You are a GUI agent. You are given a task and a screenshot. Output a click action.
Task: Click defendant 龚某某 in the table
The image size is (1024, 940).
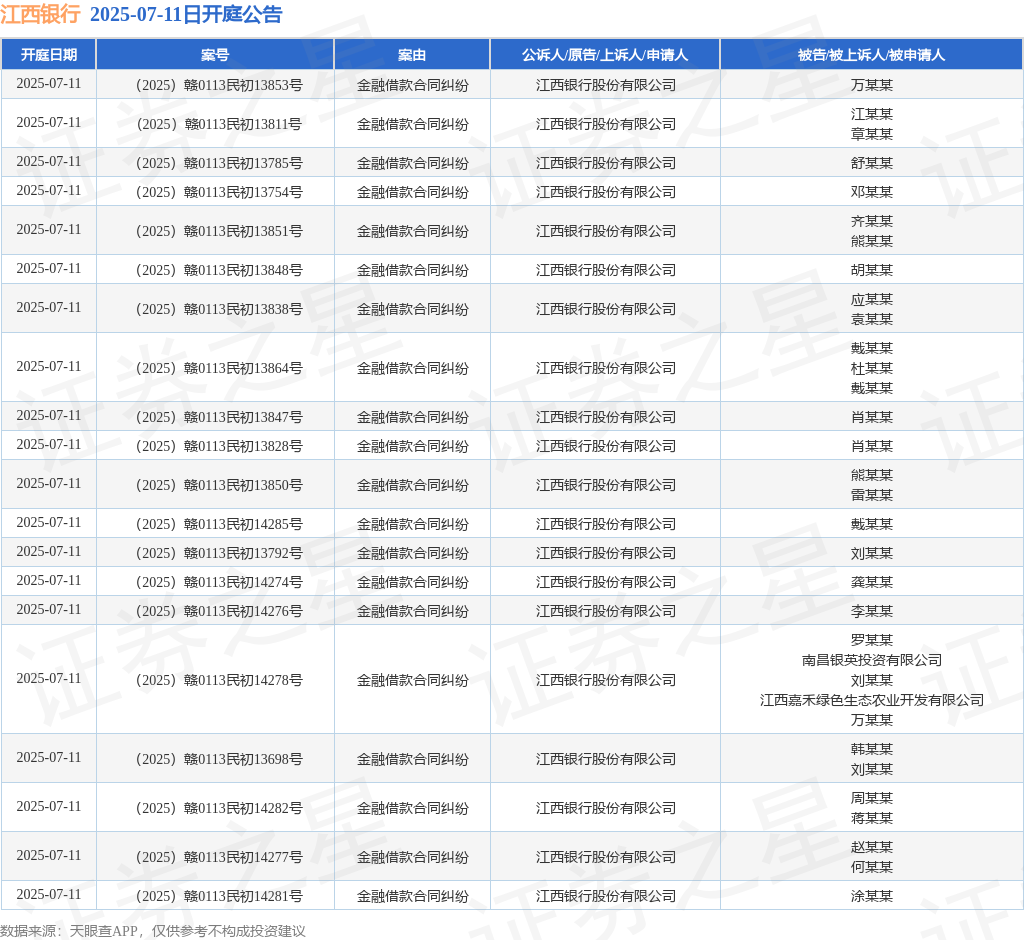(x=871, y=582)
